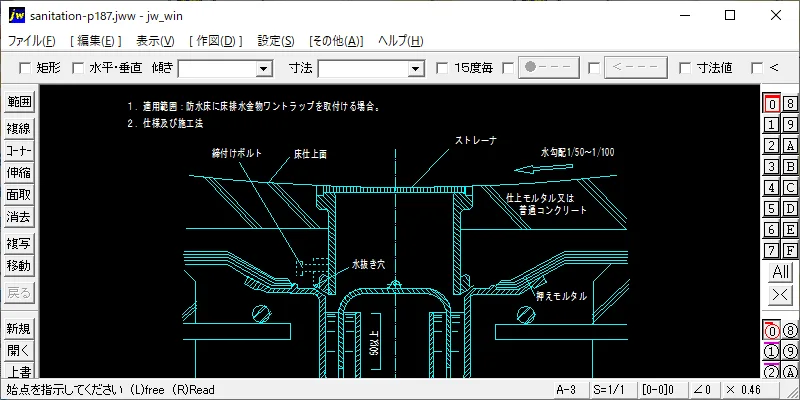Screen dimensions: 800x400
Task: Select layer 8 button
Action: (x=790, y=104)
